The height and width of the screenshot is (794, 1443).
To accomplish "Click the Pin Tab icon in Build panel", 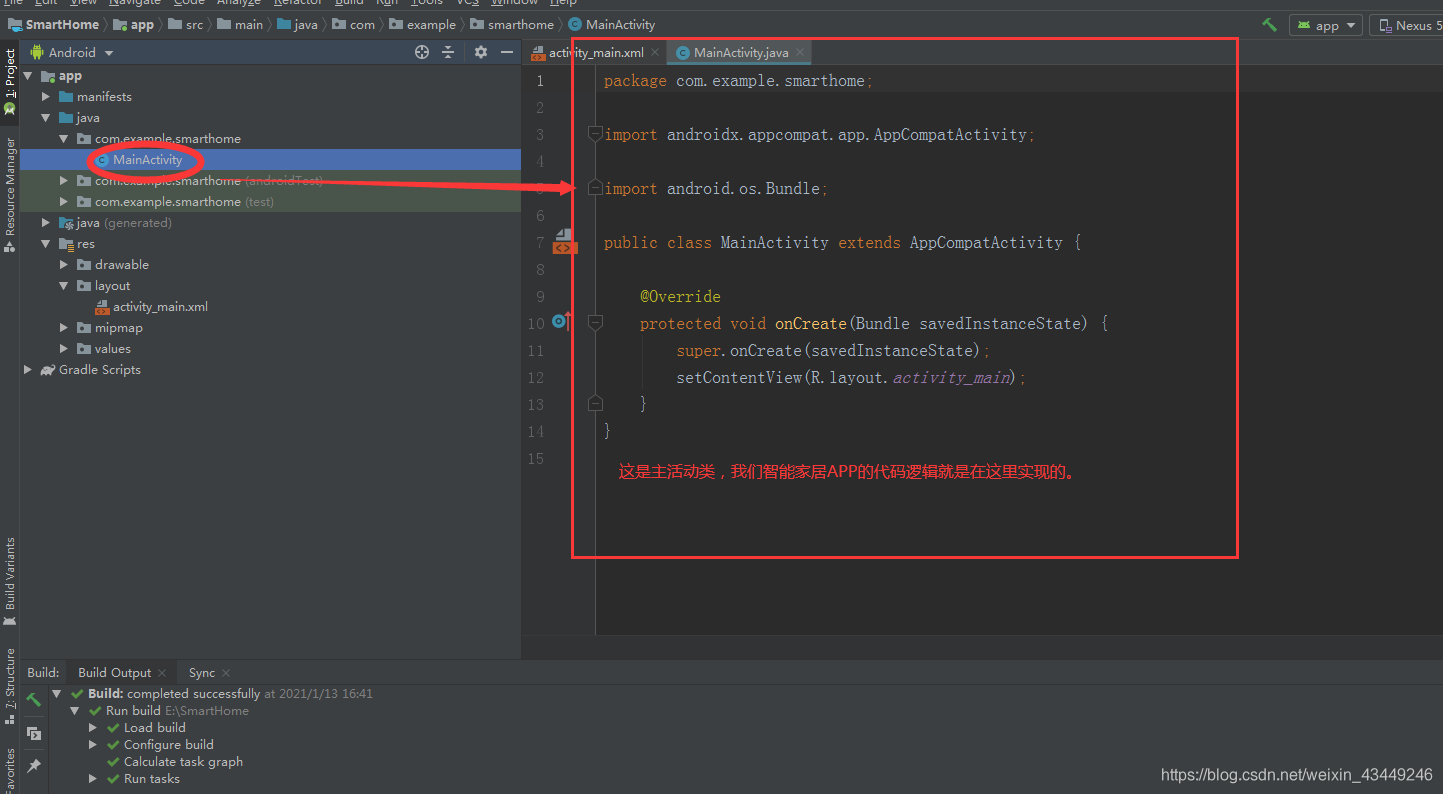I will click(x=34, y=766).
